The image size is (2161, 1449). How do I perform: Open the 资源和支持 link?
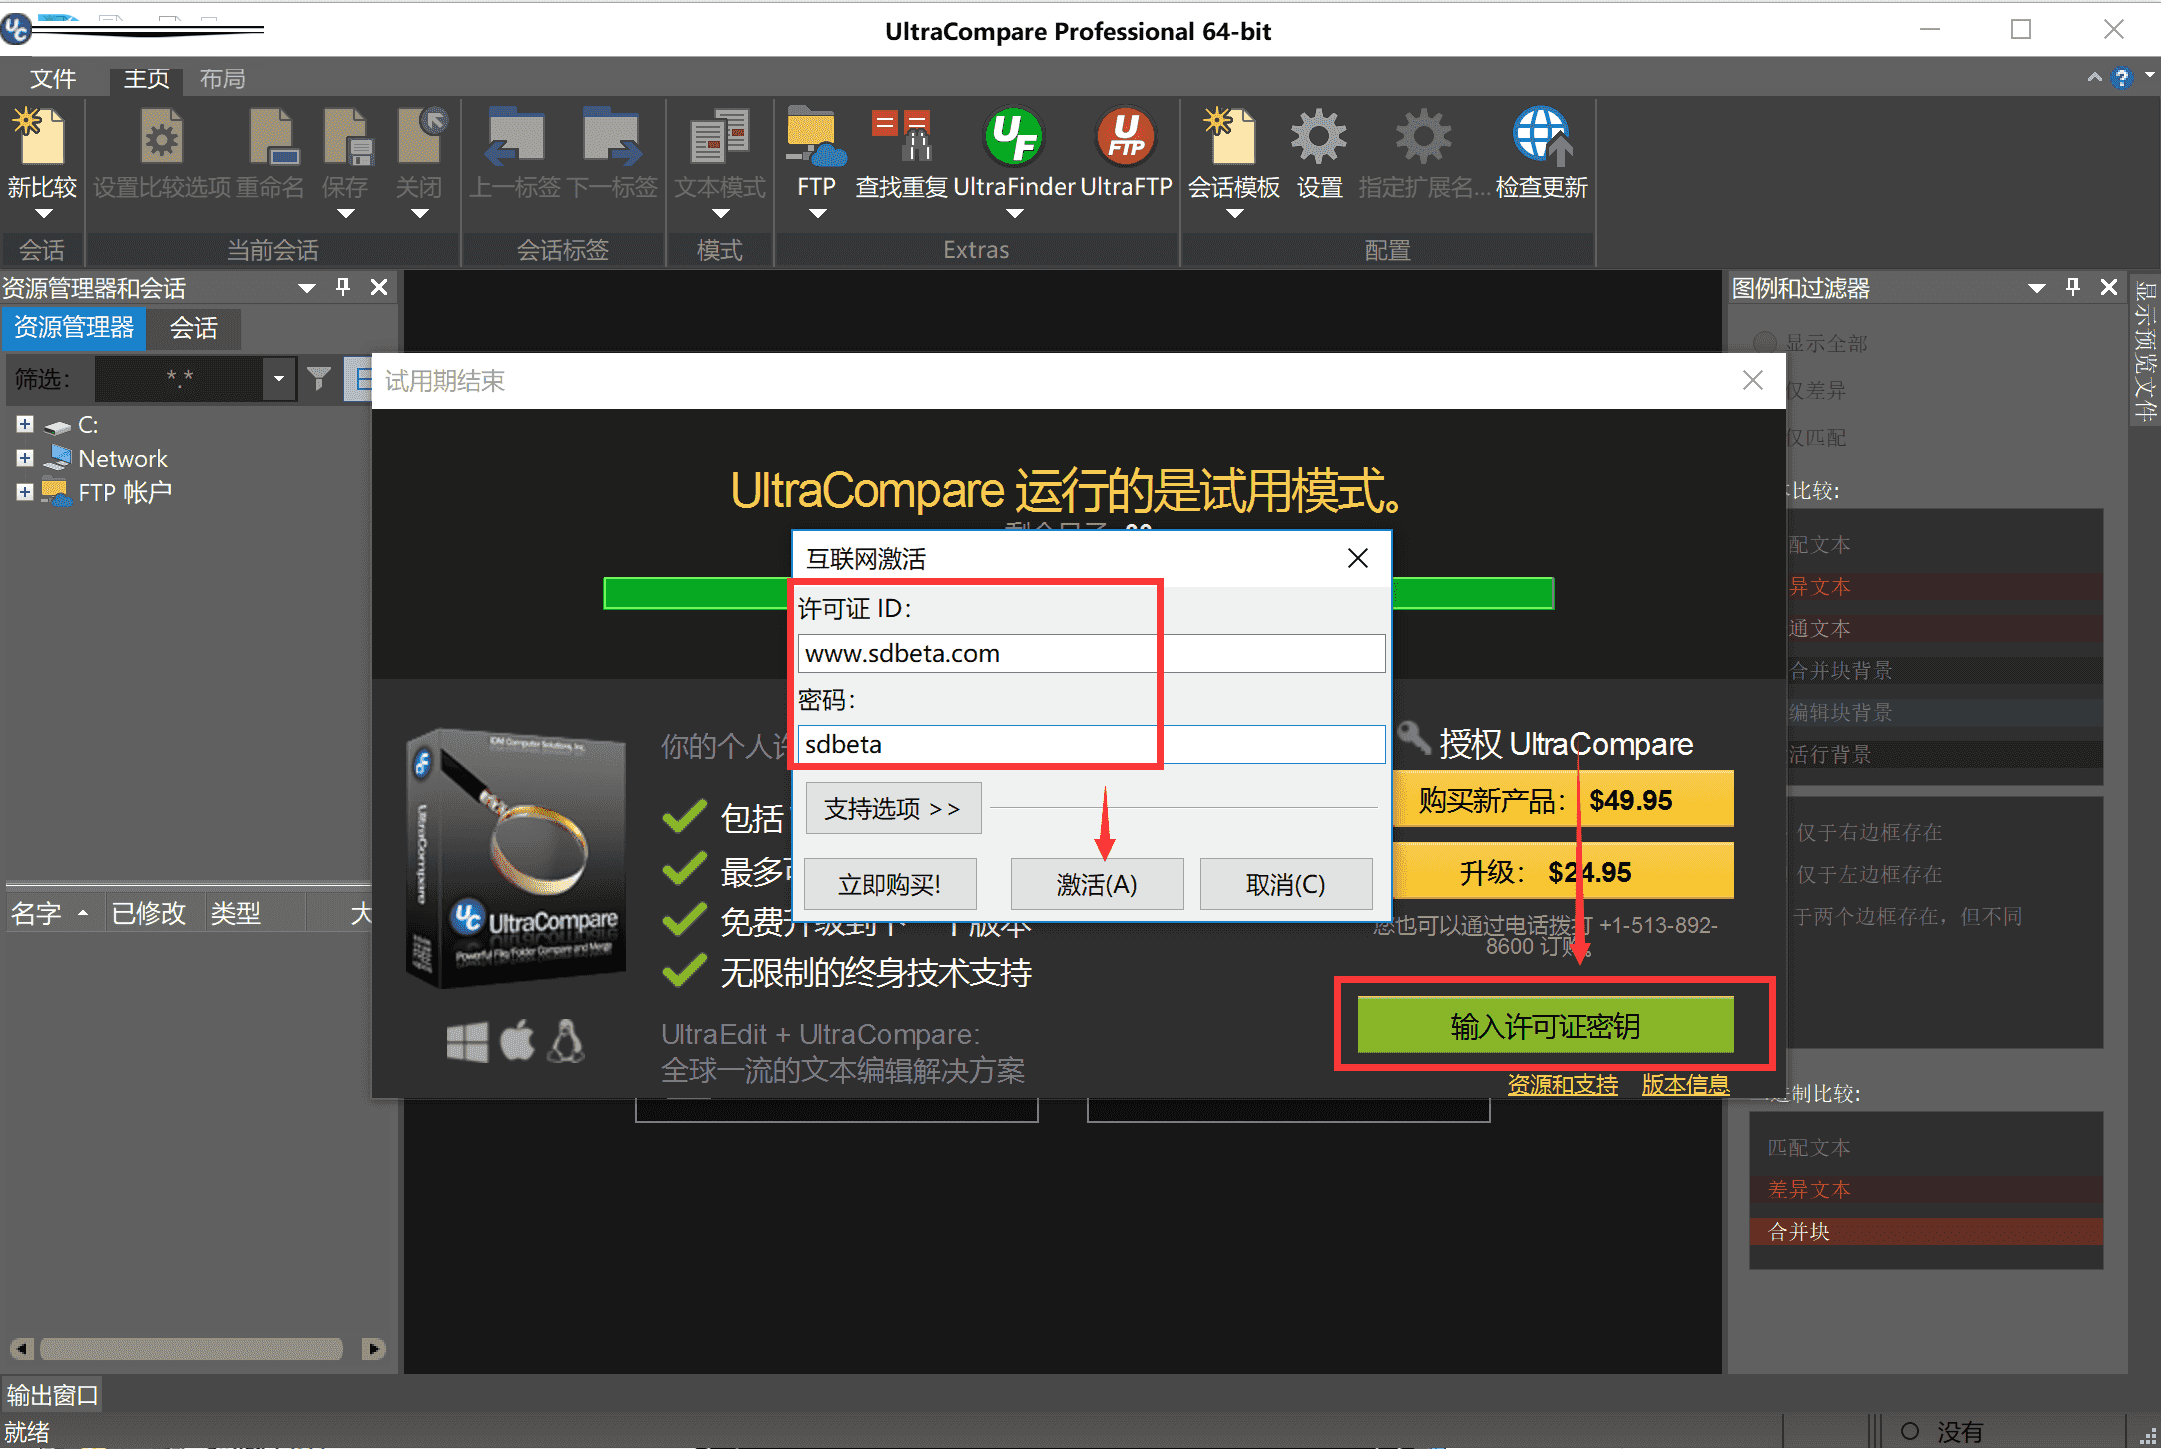coord(1562,1084)
